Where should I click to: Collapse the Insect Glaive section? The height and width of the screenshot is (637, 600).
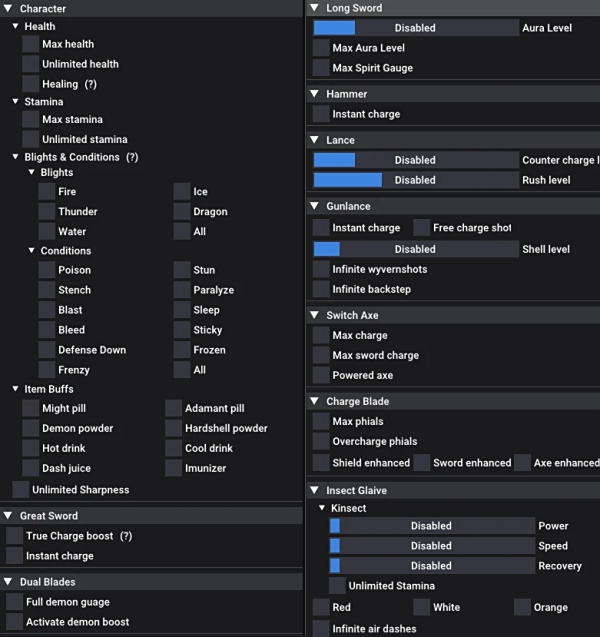[314, 490]
